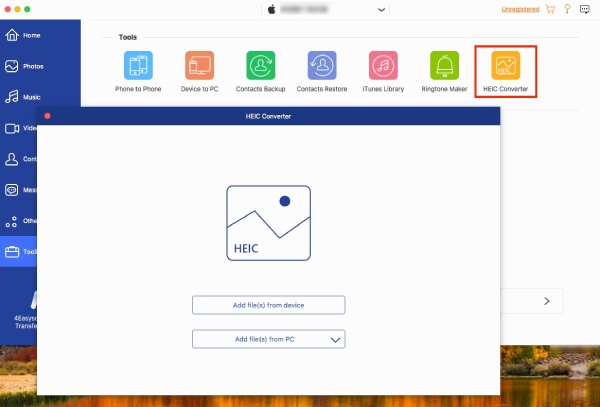Click the Others dots icon in sidebar
Image resolution: width=600 pixels, height=407 pixels.
[x=11, y=221]
